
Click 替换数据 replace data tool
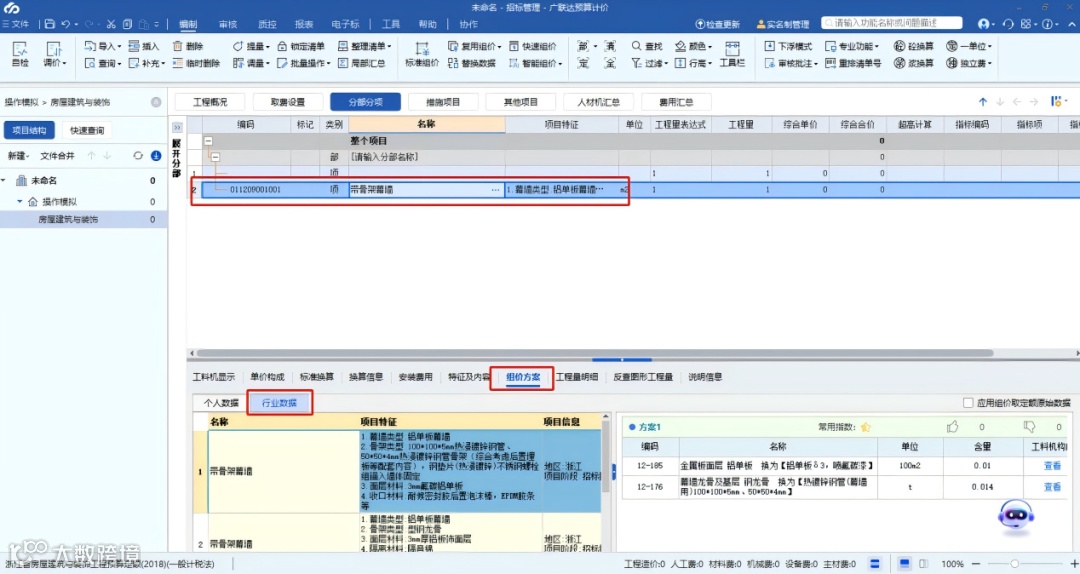[x=472, y=63]
